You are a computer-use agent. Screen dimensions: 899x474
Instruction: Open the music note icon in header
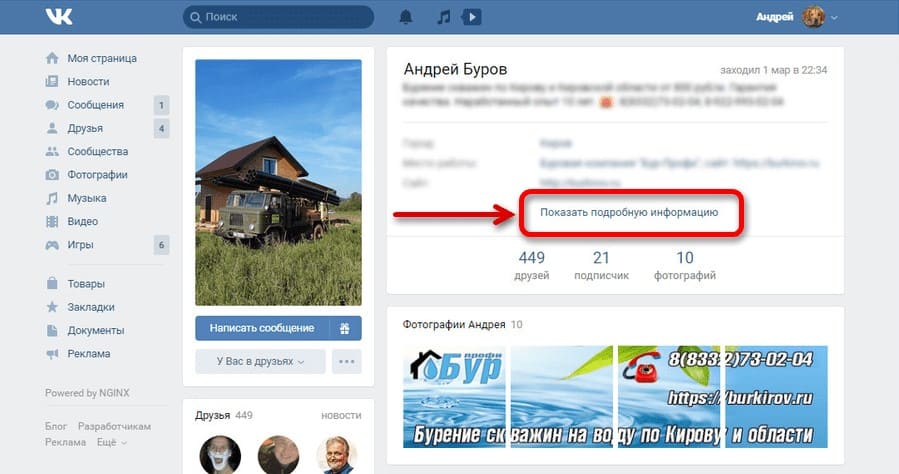click(444, 17)
